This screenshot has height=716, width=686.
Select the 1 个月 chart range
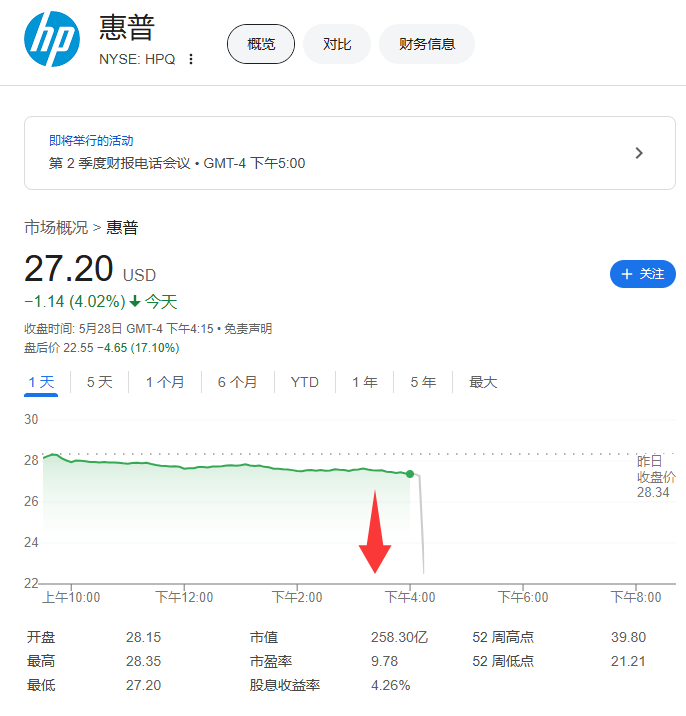165,382
